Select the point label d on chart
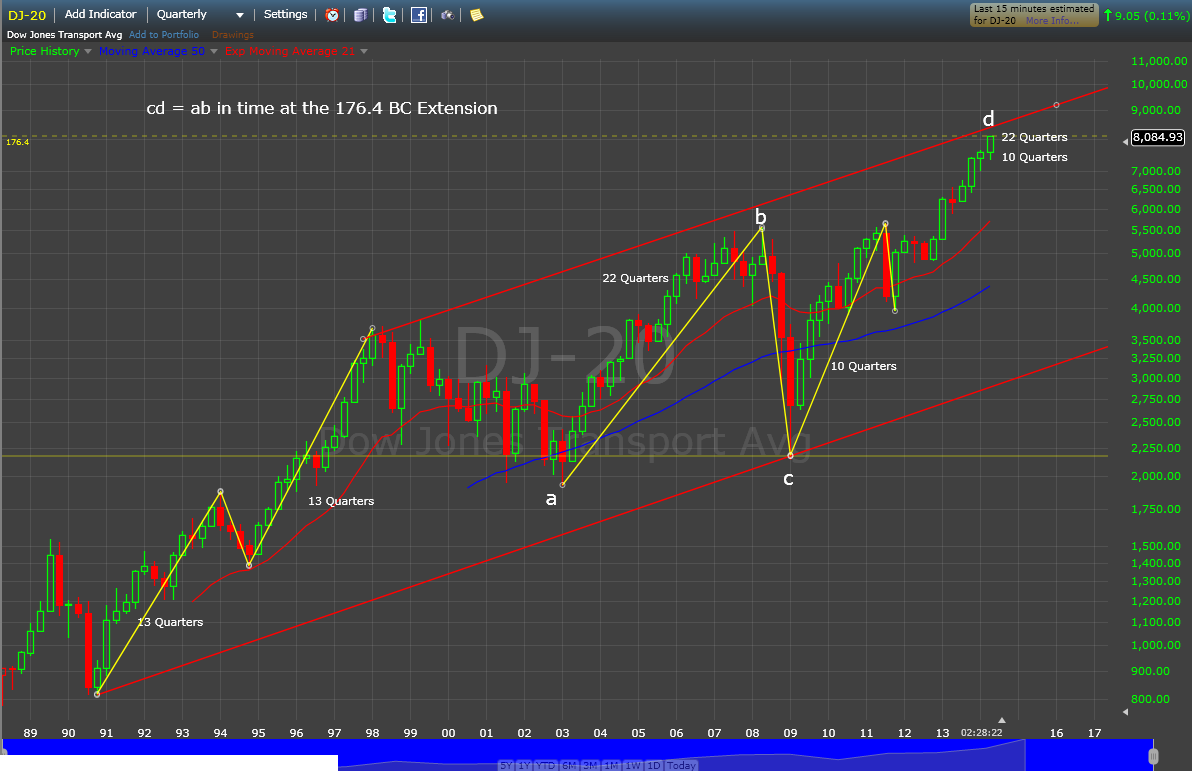 click(988, 119)
